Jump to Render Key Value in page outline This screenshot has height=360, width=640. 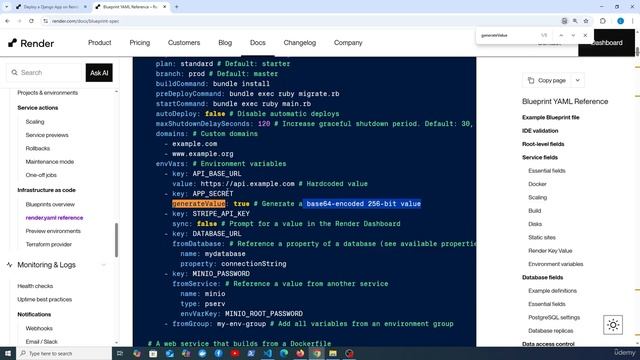tap(550, 251)
